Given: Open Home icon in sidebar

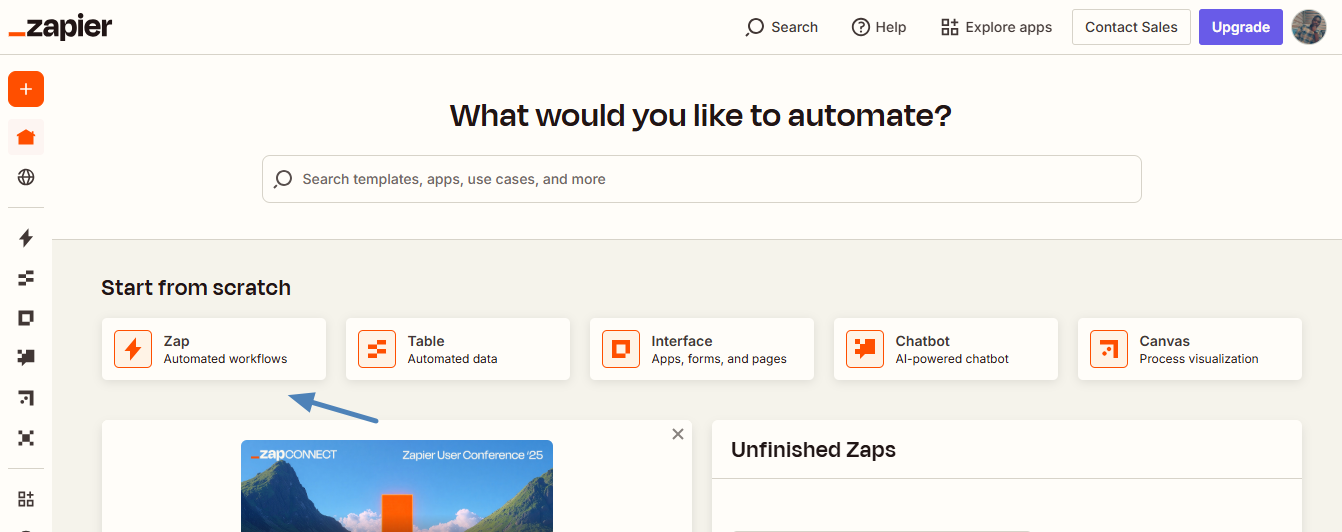Looking at the screenshot, I should click(x=26, y=137).
